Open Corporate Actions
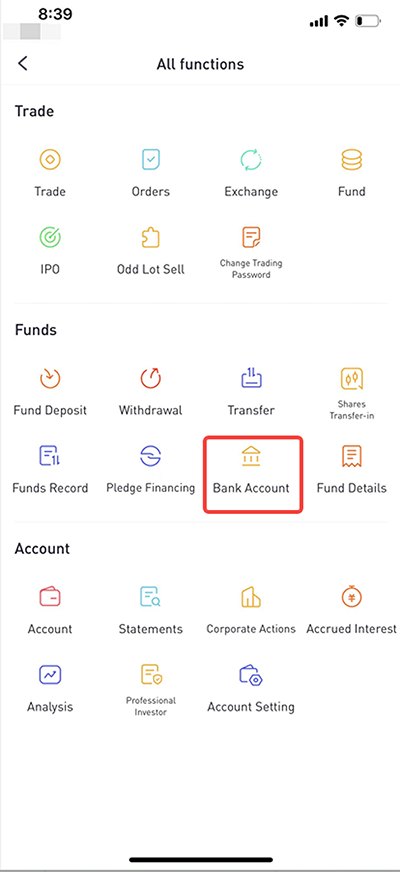 click(251, 611)
